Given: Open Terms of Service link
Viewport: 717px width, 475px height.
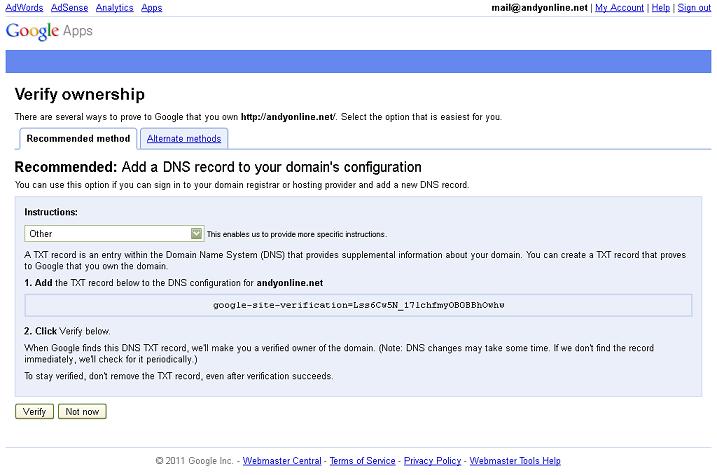Looking at the screenshot, I should pyautogui.click(x=362, y=461).
